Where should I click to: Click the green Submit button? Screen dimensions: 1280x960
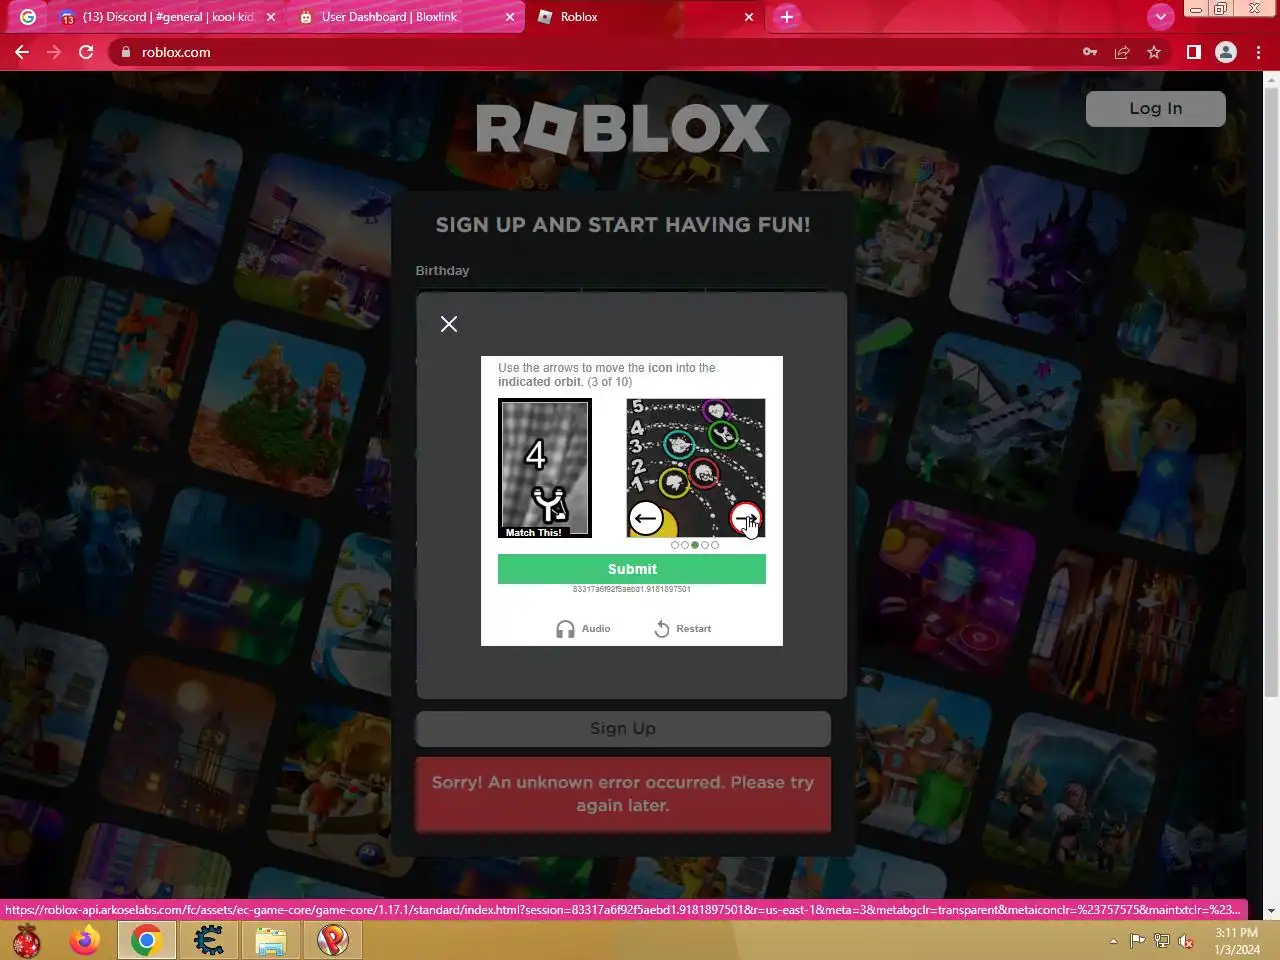[632, 569]
